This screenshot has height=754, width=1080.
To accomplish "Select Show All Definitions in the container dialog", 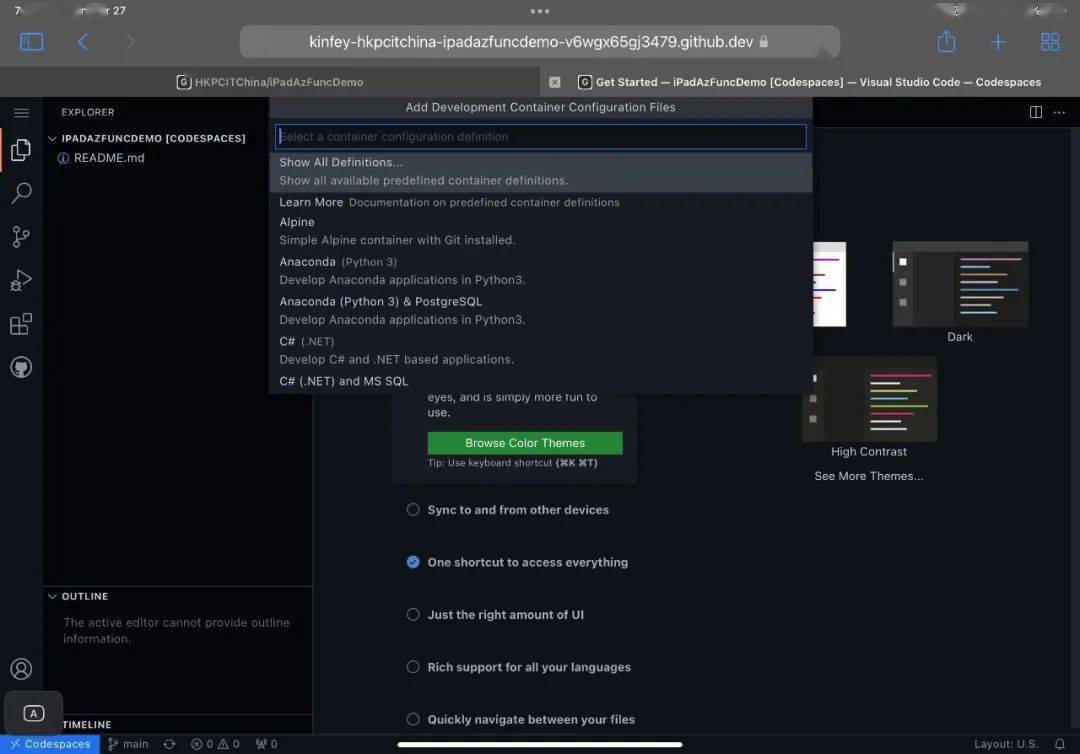I will tap(341, 161).
